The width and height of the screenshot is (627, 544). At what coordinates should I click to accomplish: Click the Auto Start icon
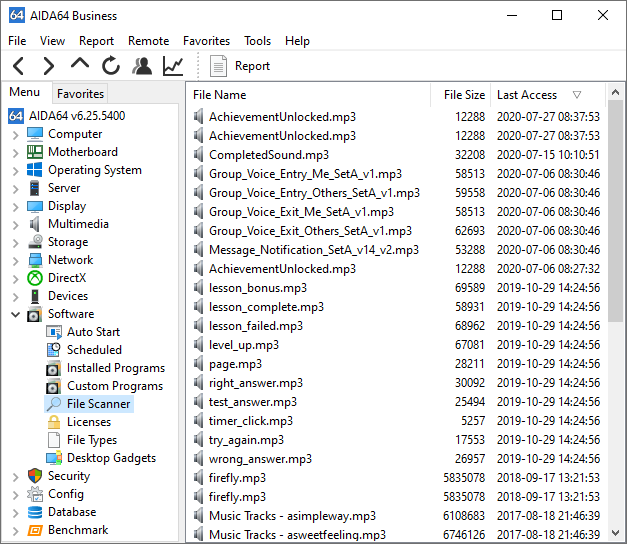pyautogui.click(x=54, y=332)
